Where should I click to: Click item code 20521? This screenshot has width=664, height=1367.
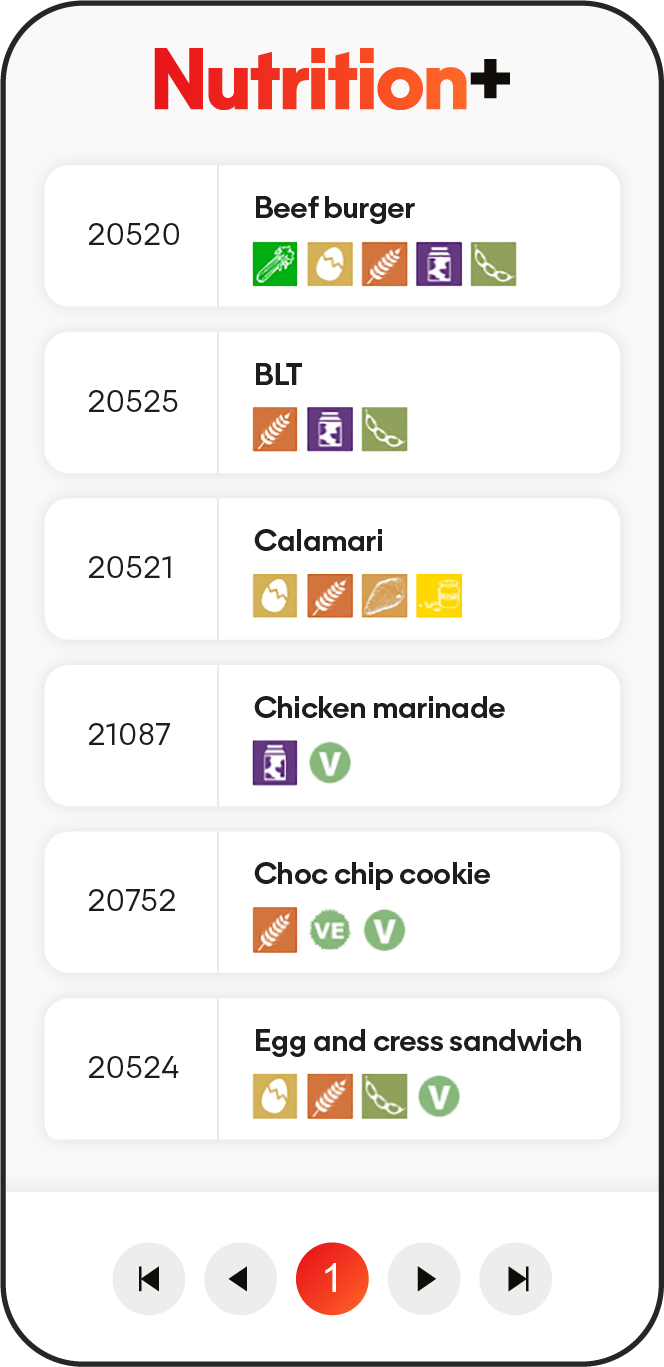tap(131, 568)
